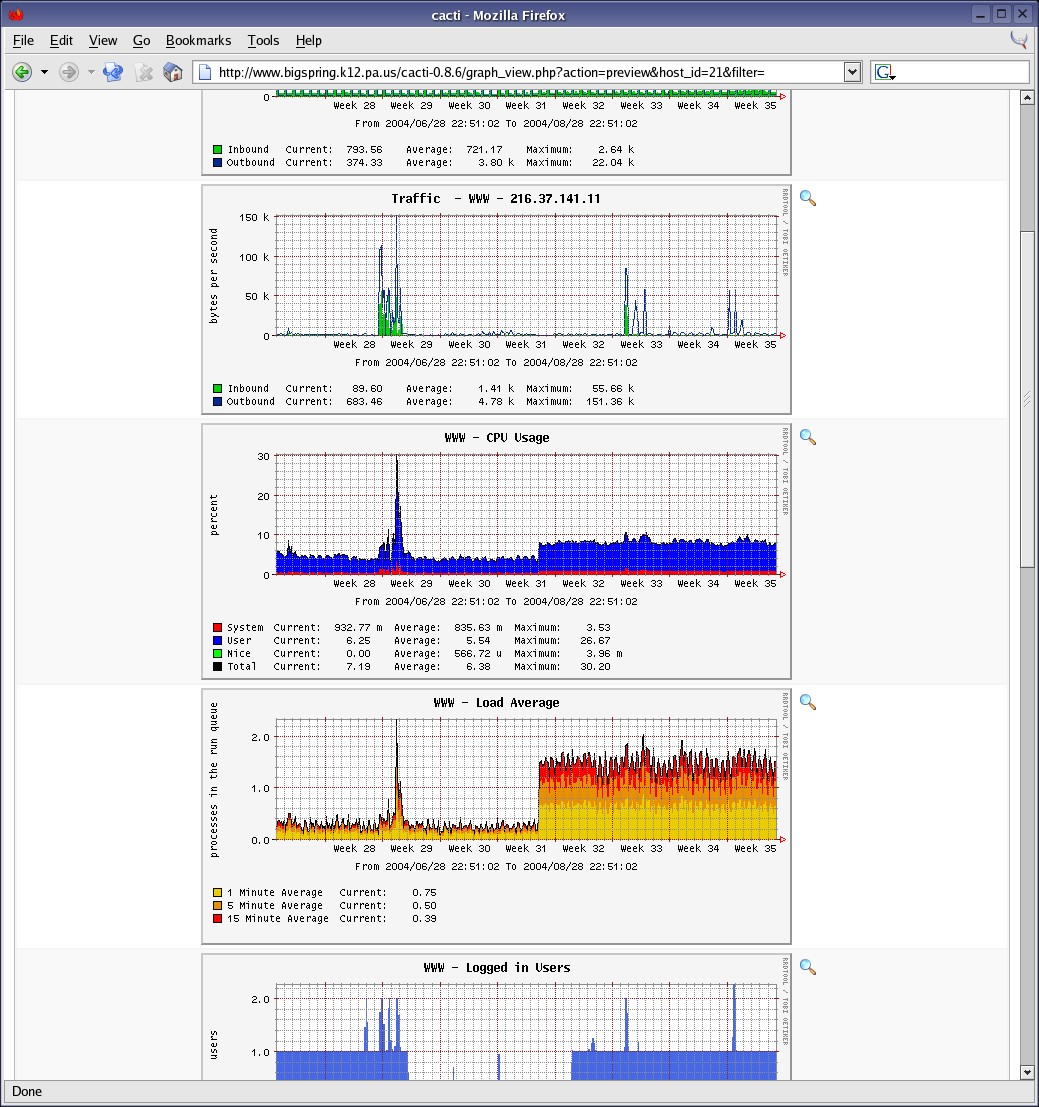Open the search engine selector dropdown
Screen dimensions: 1039x1107
coord(885,72)
